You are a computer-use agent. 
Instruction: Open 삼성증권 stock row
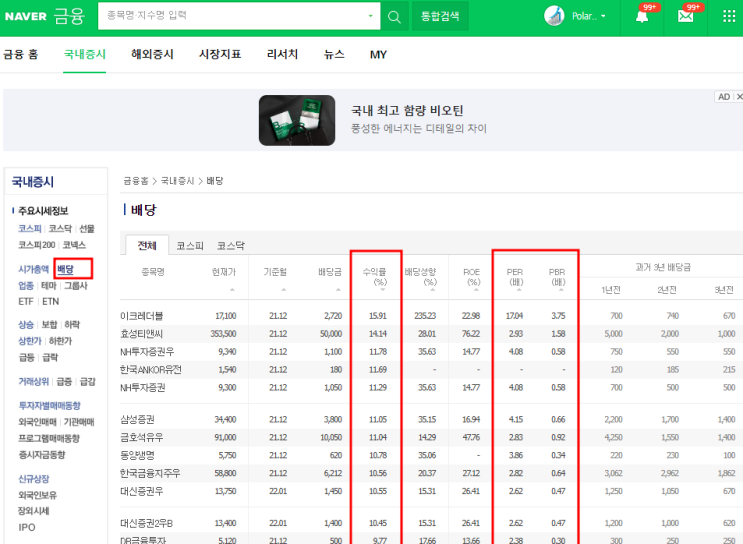point(137,419)
